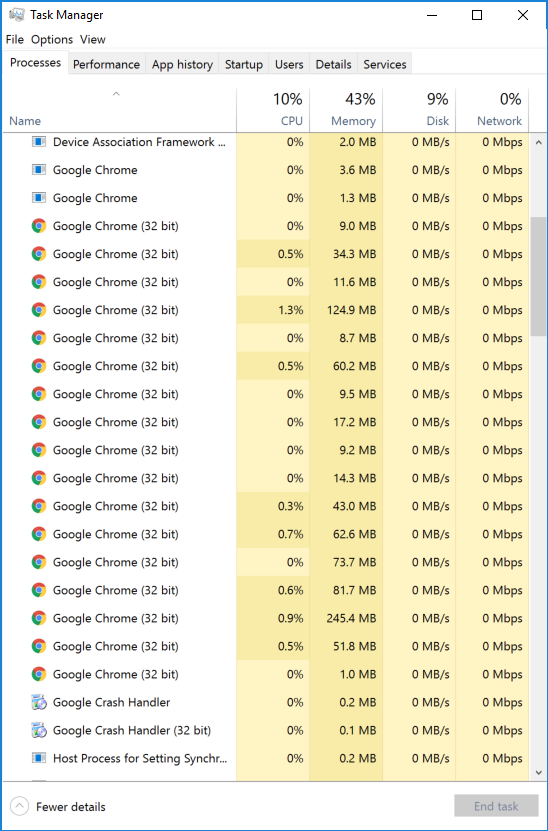Sort processes by the Memory column header
The image size is (548, 831).
click(x=346, y=110)
